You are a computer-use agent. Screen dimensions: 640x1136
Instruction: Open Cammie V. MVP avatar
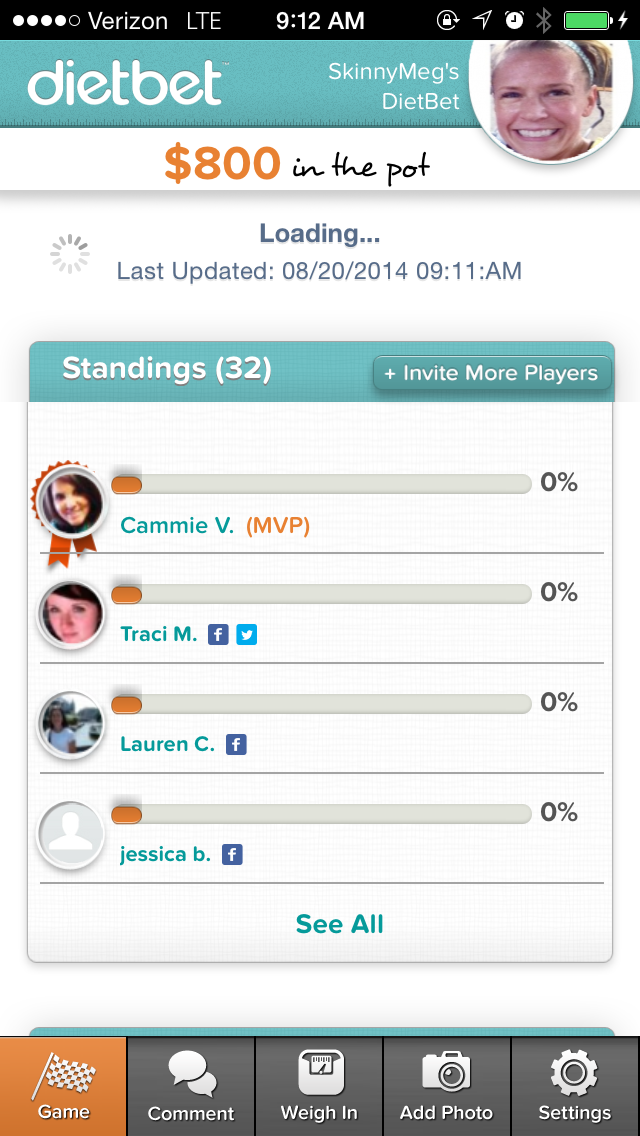[70, 504]
